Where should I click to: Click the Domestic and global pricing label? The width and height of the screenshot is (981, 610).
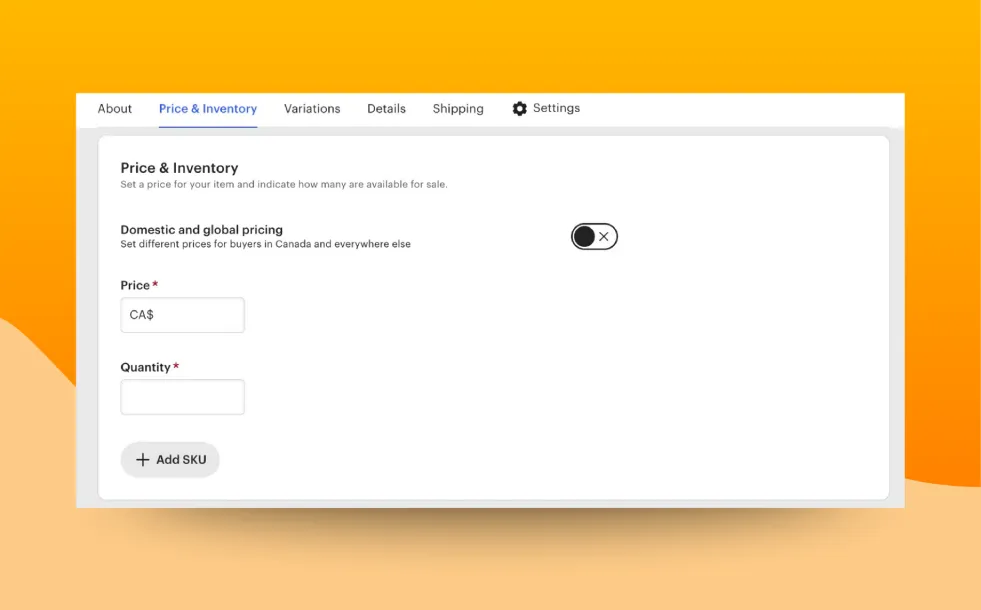tap(201, 230)
